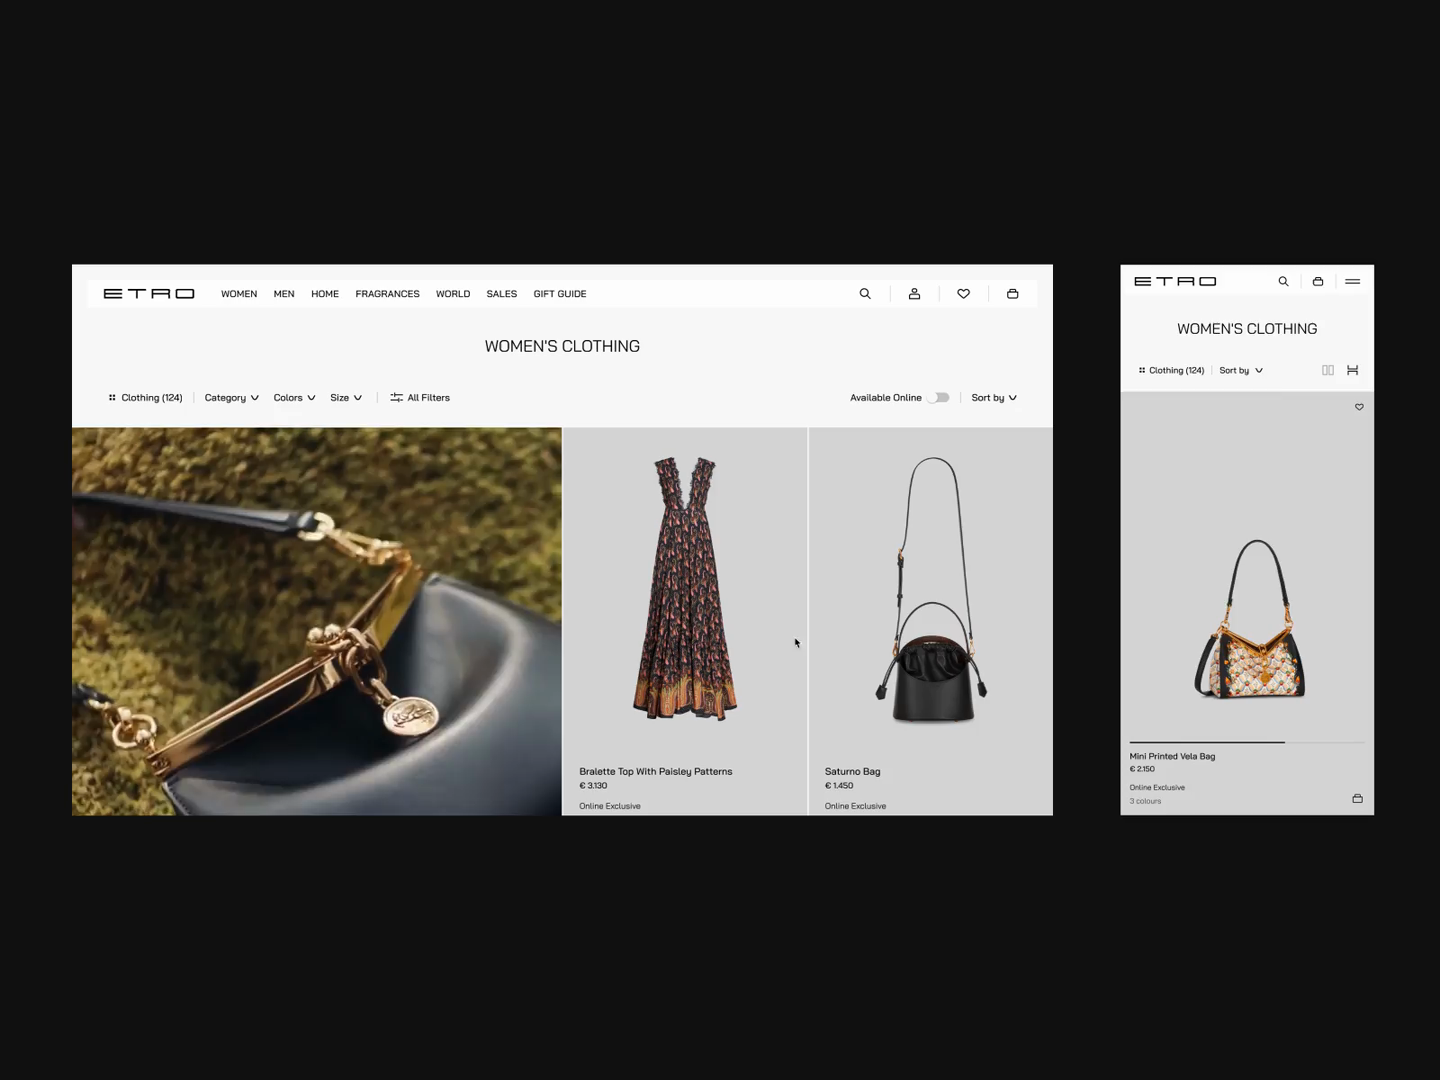Expand Colors filter dropdown
The image size is (1440, 1080).
click(x=294, y=398)
